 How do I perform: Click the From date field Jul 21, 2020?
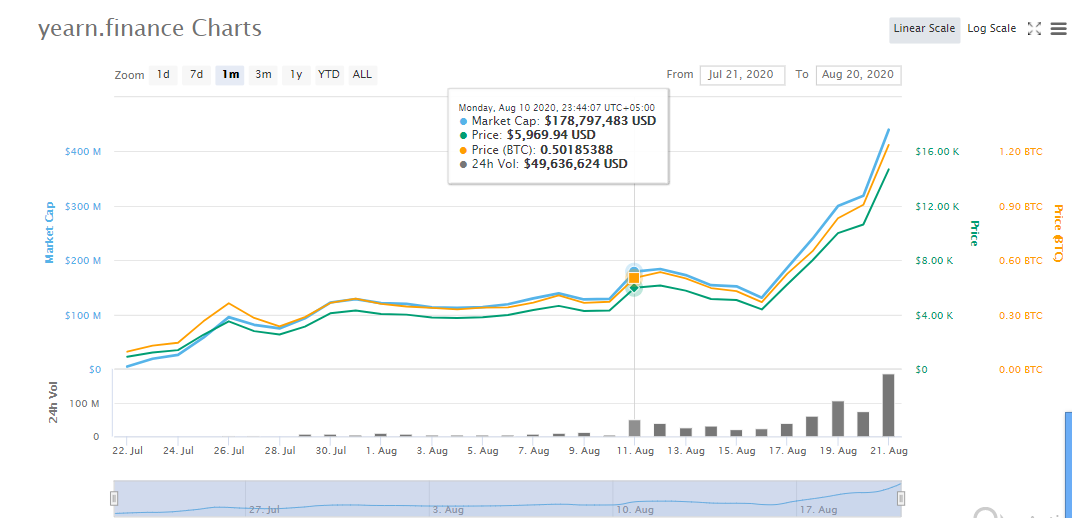click(x=742, y=74)
